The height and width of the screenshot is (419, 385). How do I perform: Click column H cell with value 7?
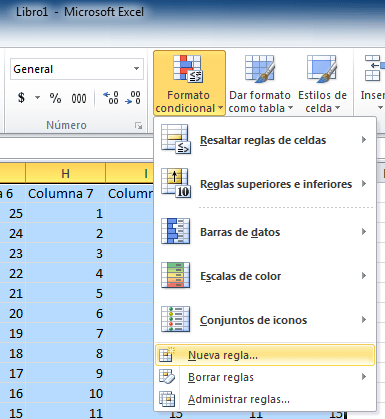point(65,333)
